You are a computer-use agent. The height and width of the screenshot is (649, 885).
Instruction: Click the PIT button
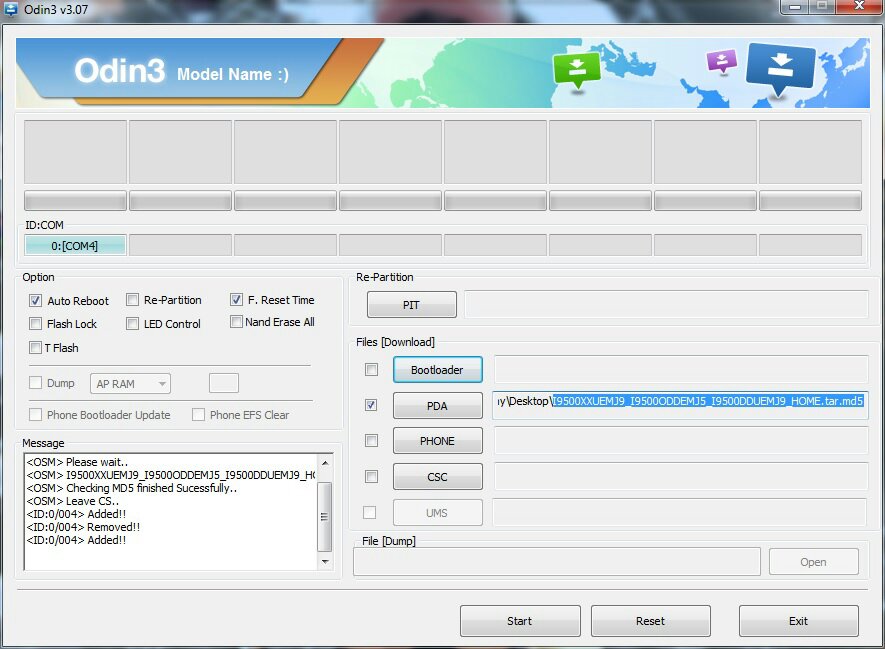click(x=411, y=305)
